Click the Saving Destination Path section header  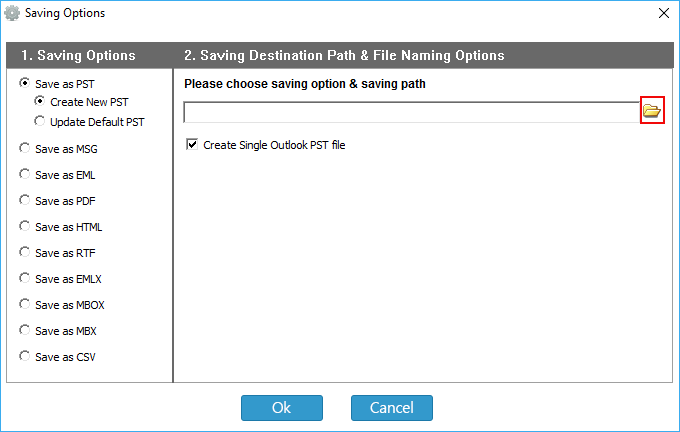[344, 55]
